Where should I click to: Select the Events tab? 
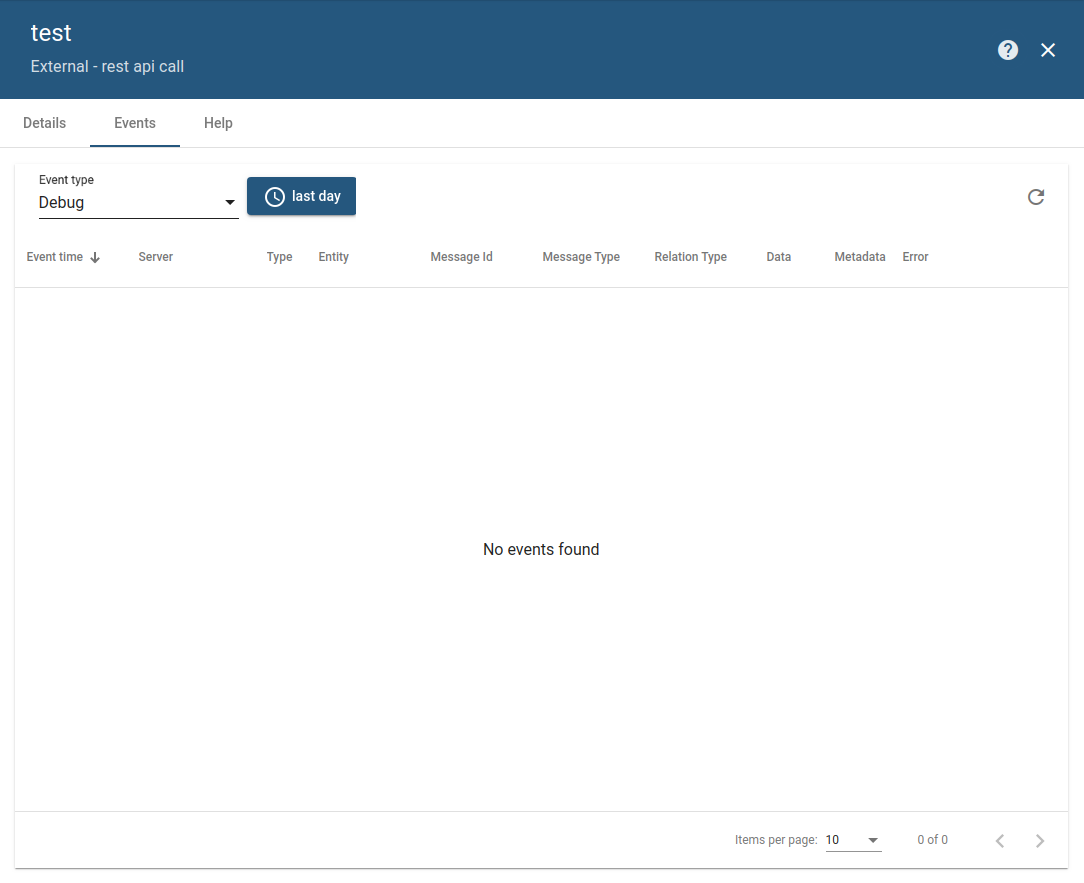134,123
